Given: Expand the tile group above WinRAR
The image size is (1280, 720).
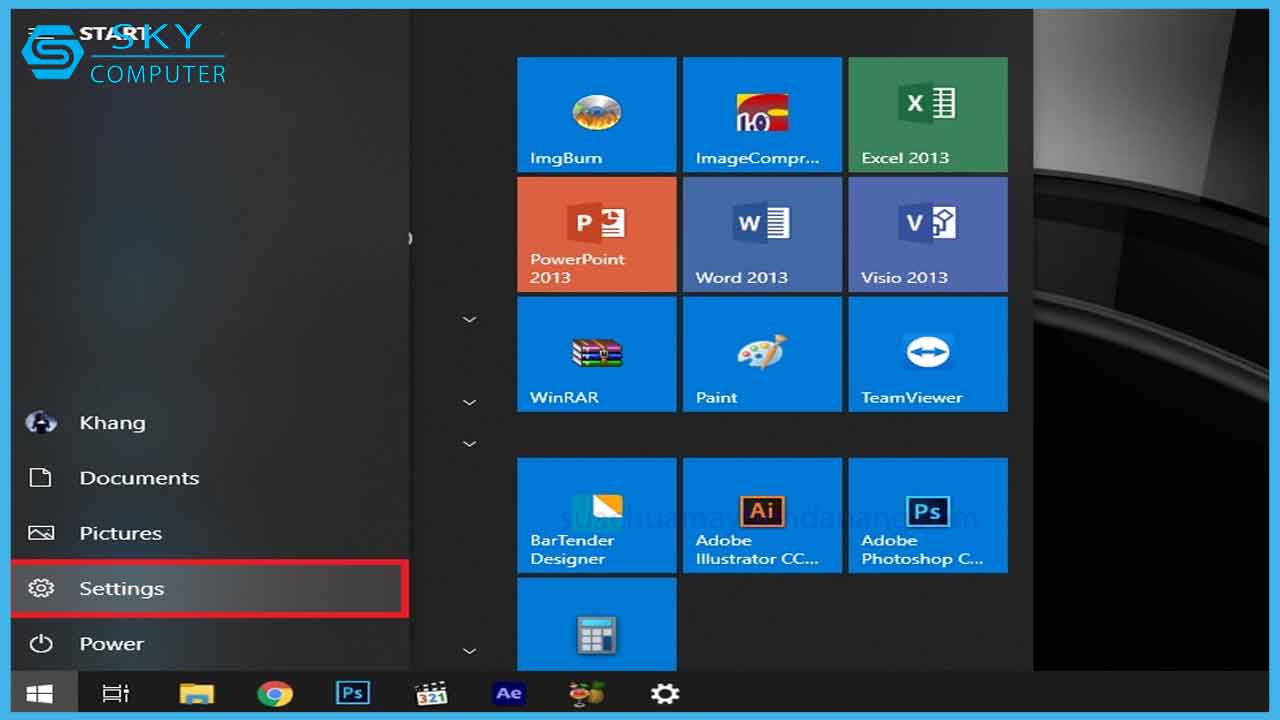Looking at the screenshot, I should 469,318.
